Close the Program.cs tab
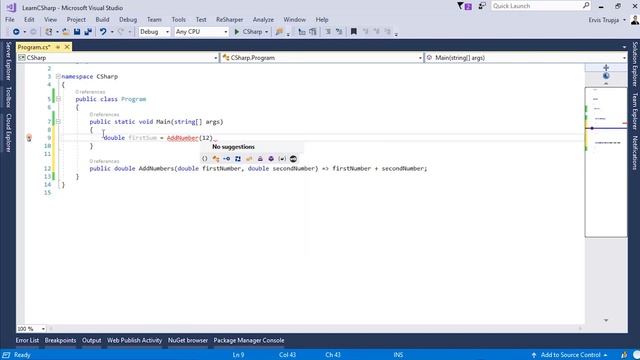 point(67,47)
